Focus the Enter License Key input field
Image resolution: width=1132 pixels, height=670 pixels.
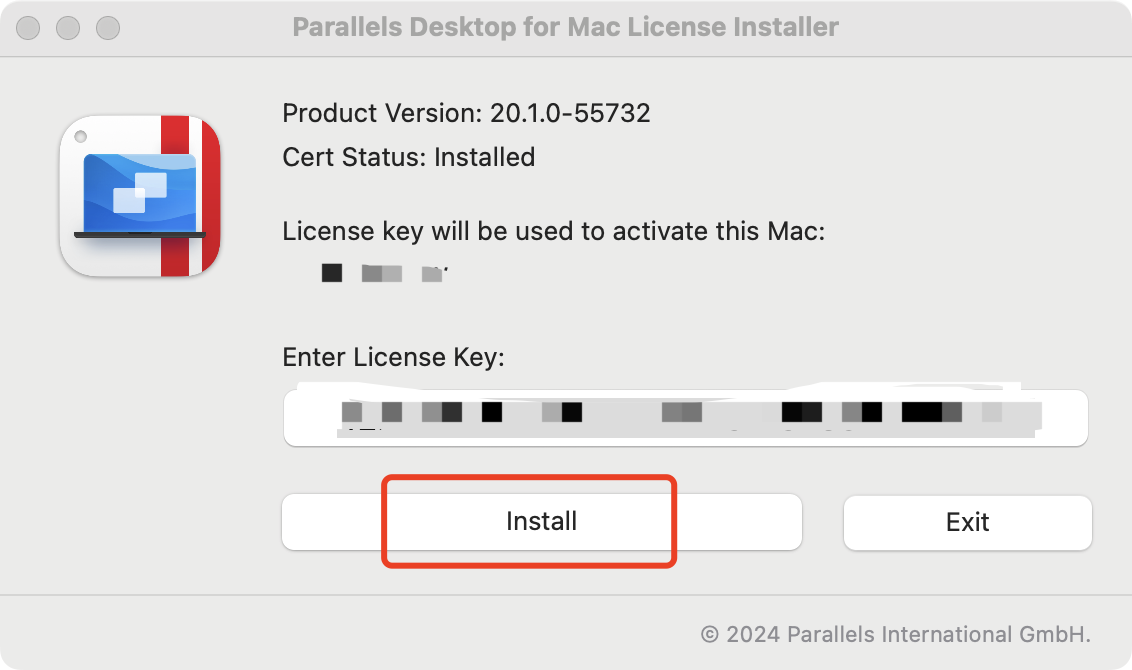(685, 417)
